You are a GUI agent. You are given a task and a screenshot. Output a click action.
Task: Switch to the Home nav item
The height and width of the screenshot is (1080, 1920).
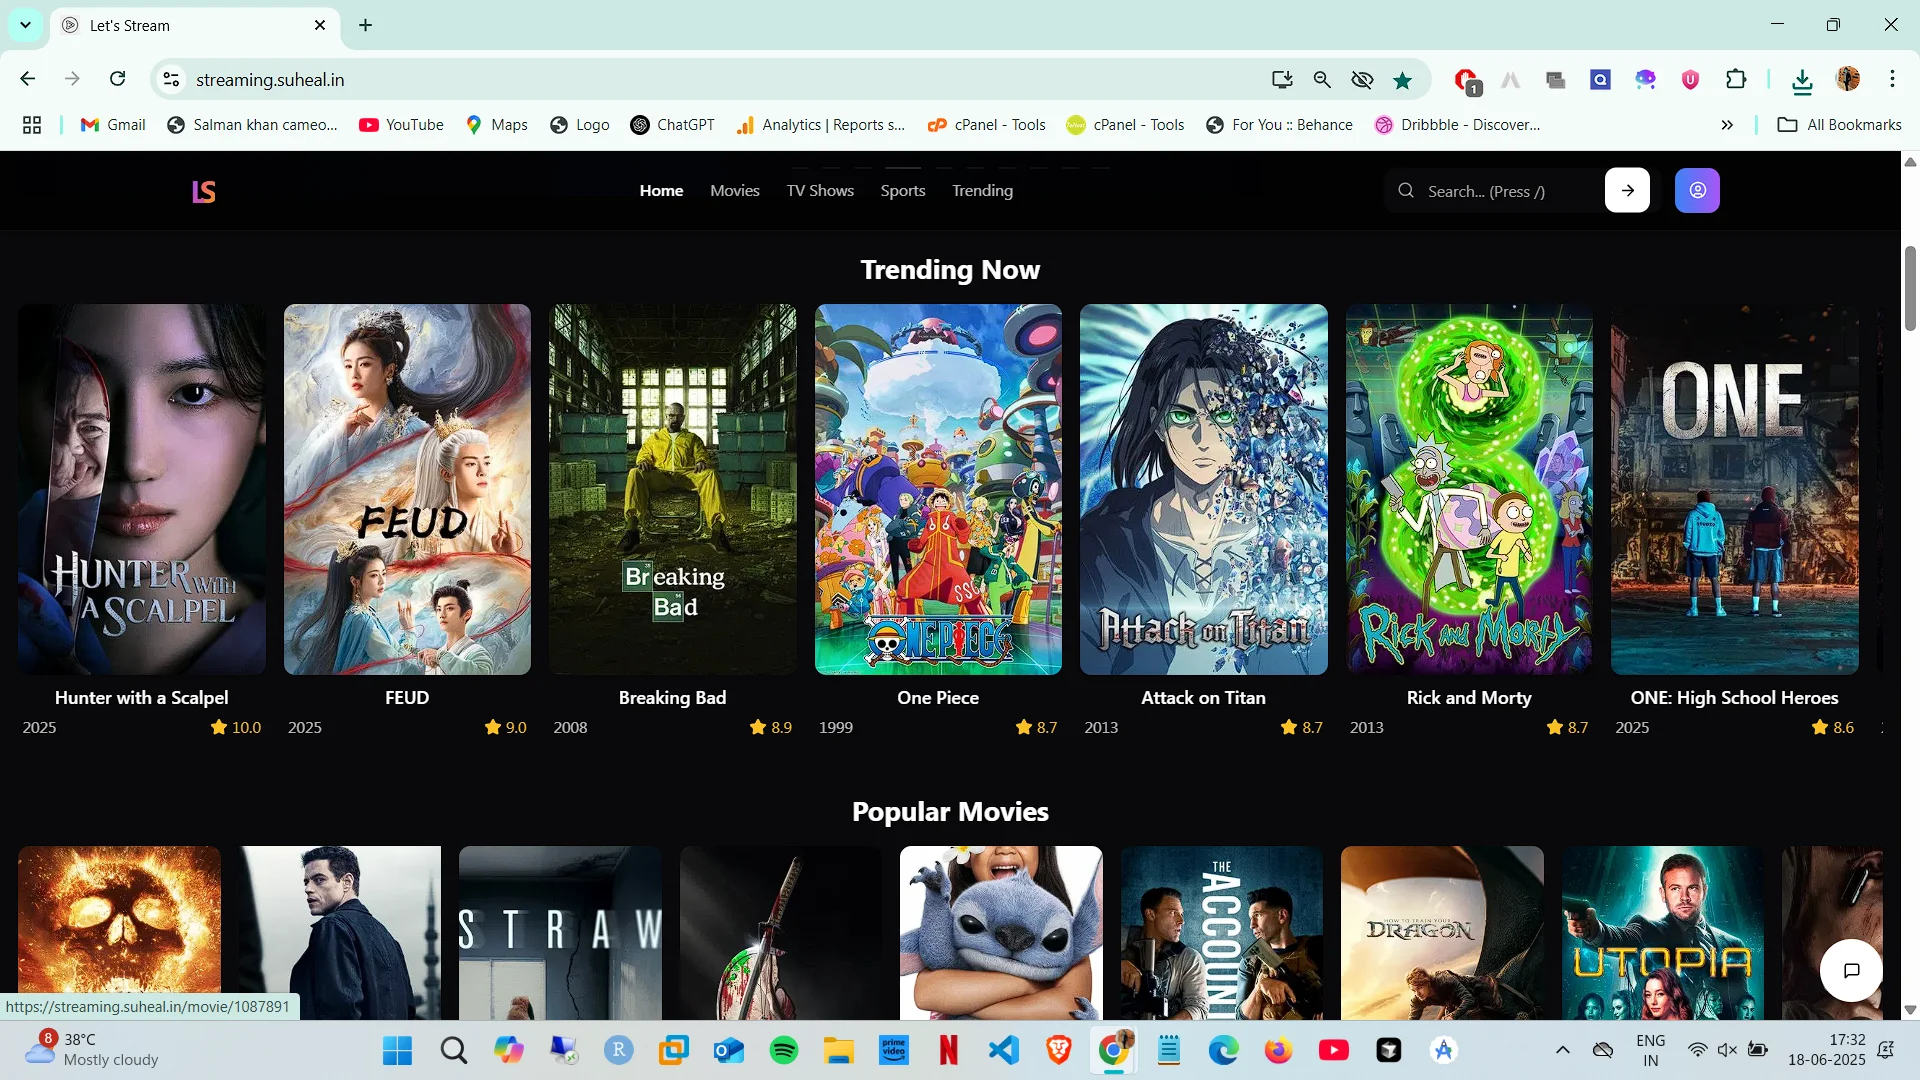[661, 190]
